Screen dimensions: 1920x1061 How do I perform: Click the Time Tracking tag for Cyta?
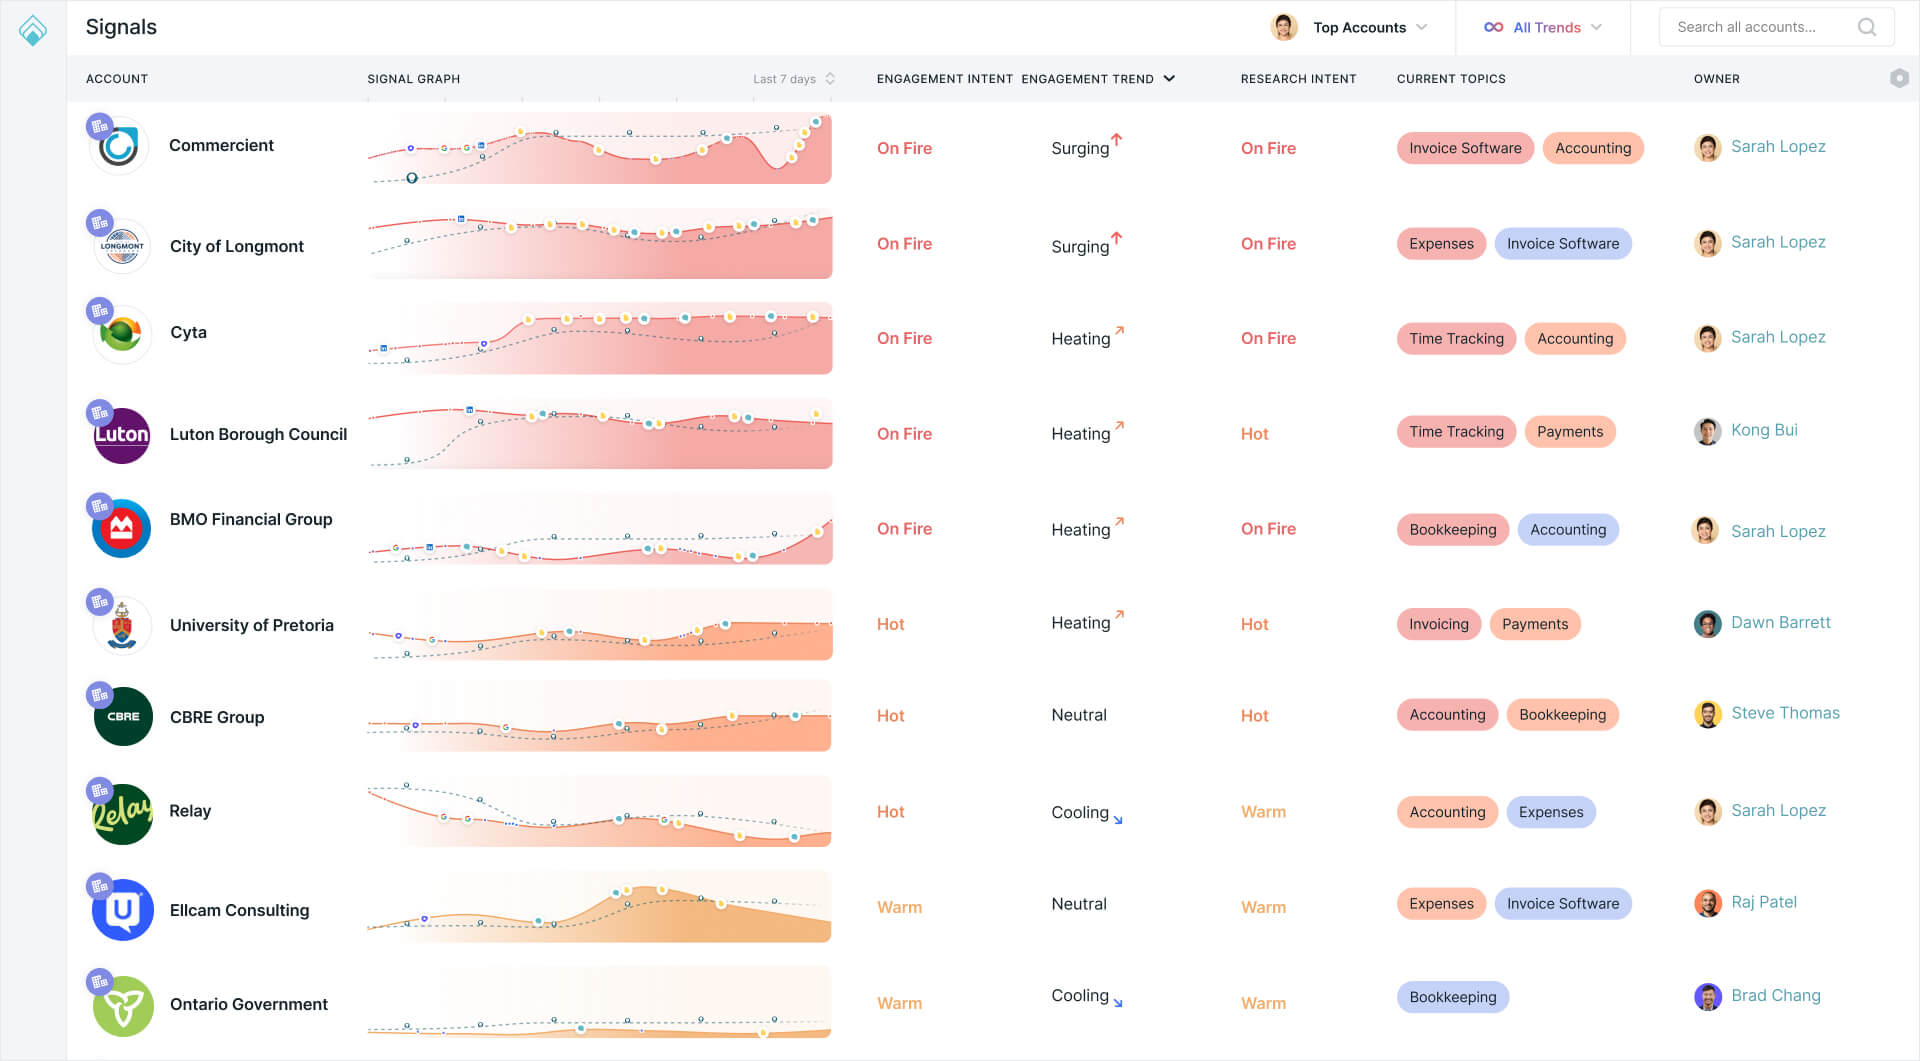coord(1456,339)
